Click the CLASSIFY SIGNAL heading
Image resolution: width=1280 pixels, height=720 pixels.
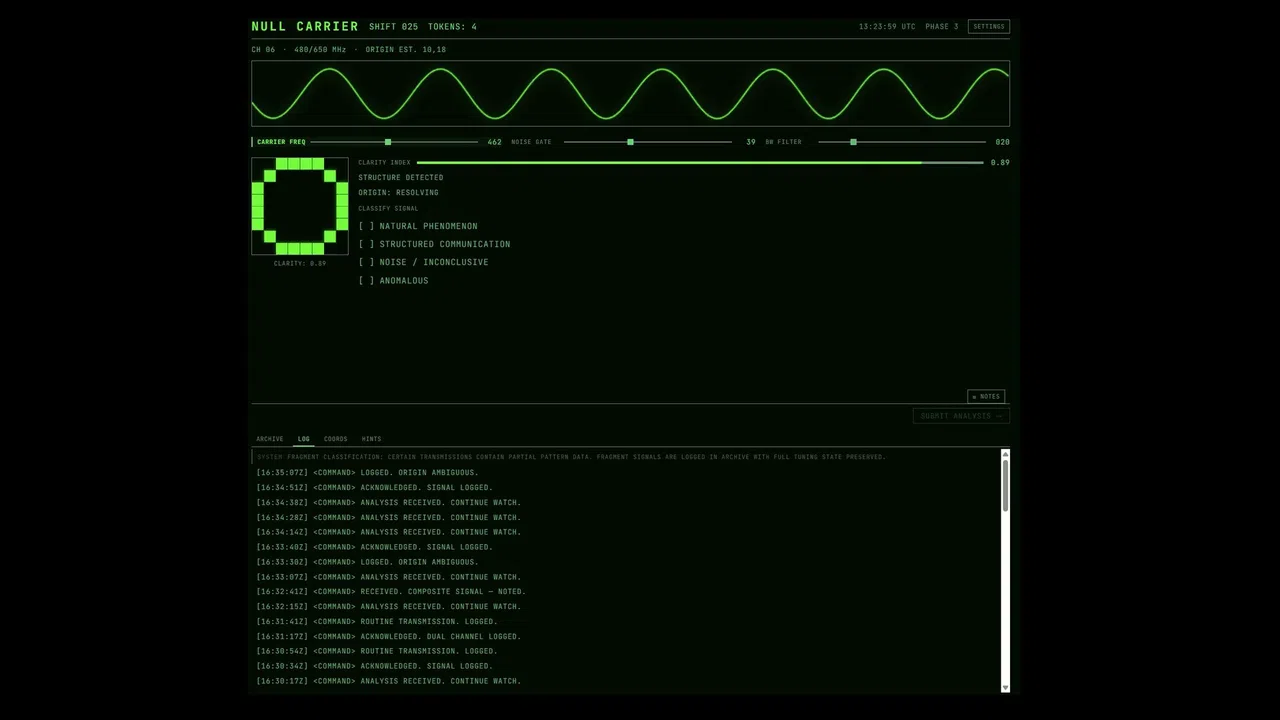(x=388, y=209)
